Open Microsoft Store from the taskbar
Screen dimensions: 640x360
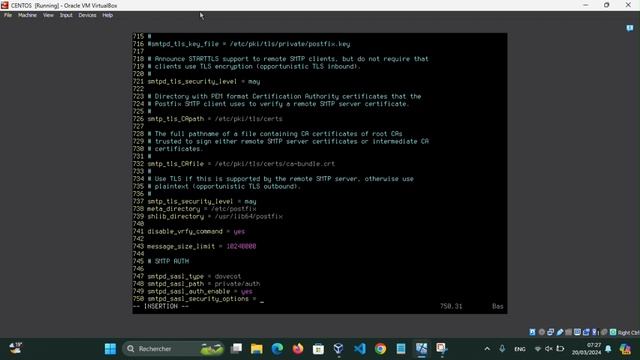coord(318,349)
